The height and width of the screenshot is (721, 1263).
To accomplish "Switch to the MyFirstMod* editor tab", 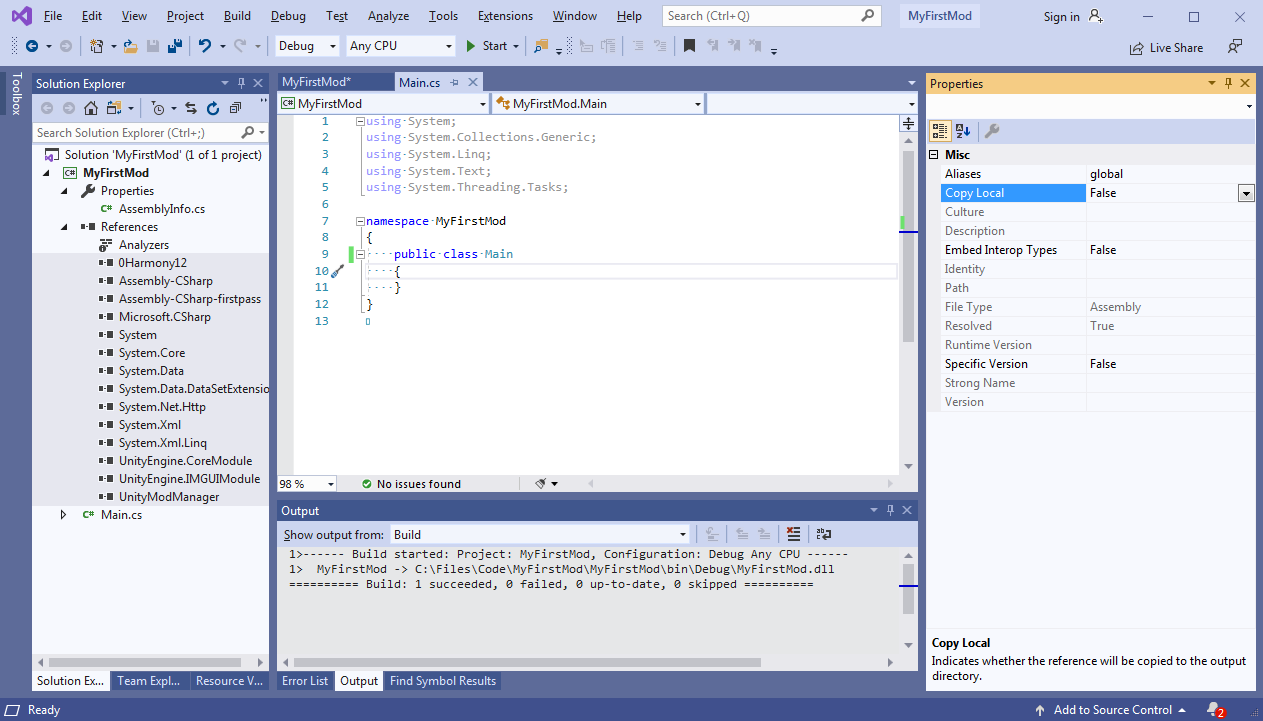I will coord(316,82).
